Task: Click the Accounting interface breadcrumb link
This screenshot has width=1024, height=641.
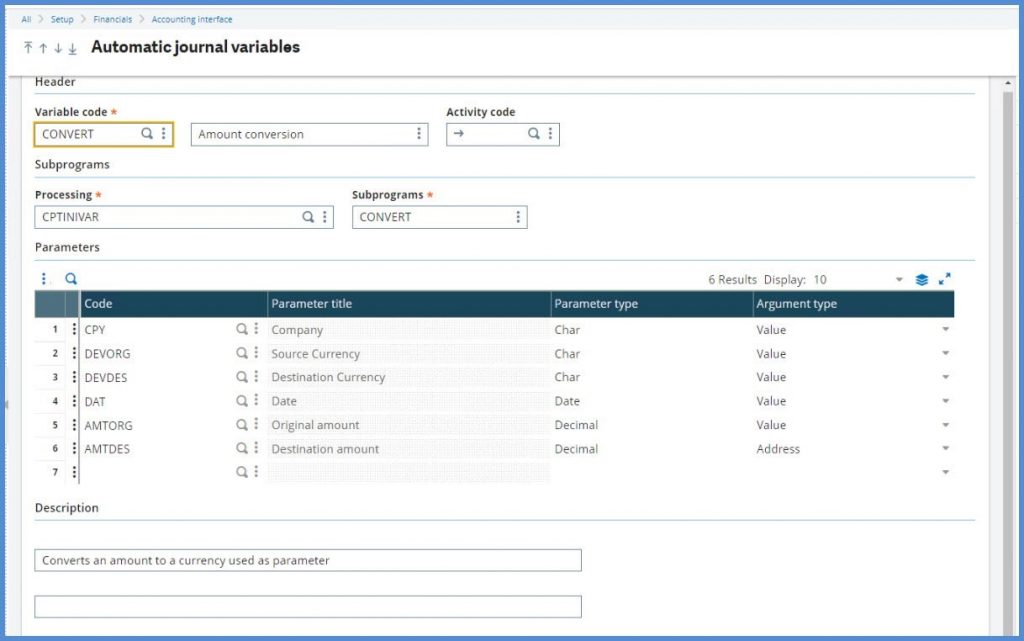Action: pos(190,19)
